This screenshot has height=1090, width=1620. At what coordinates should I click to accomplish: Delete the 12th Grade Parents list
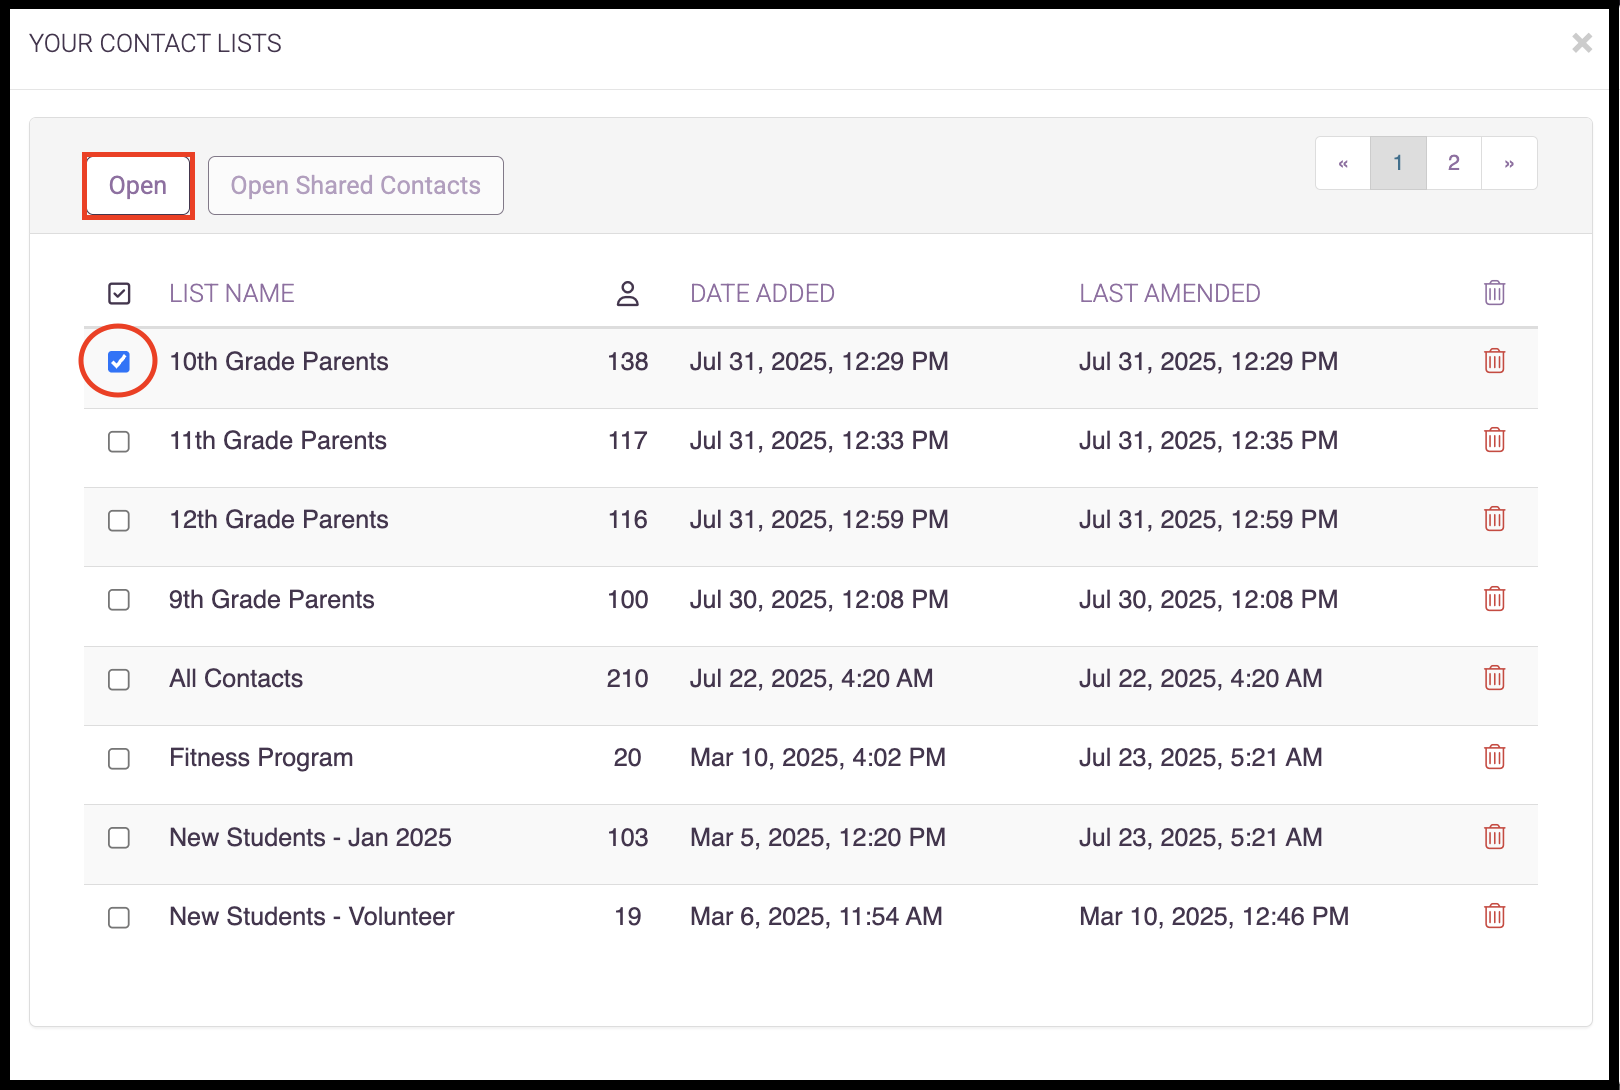point(1494,519)
